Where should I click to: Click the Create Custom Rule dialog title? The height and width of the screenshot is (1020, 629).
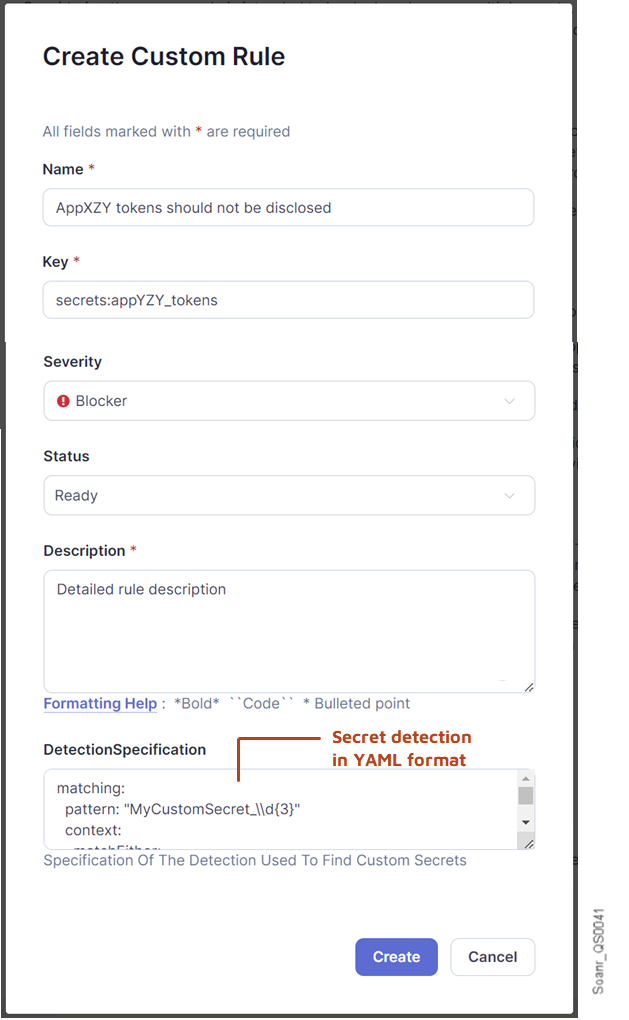point(163,57)
